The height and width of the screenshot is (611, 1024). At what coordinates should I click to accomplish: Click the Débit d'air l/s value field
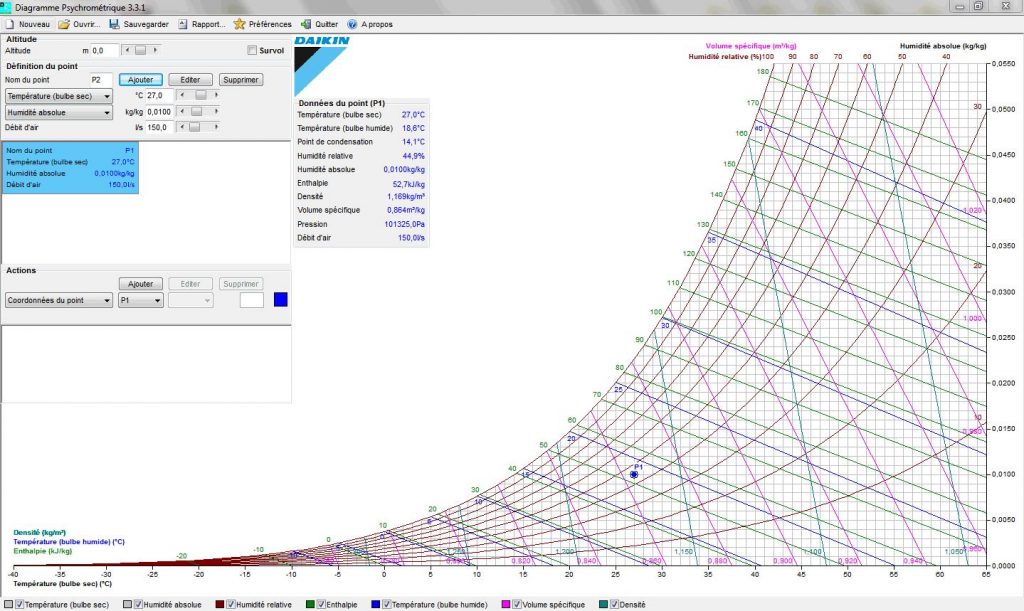click(x=160, y=127)
